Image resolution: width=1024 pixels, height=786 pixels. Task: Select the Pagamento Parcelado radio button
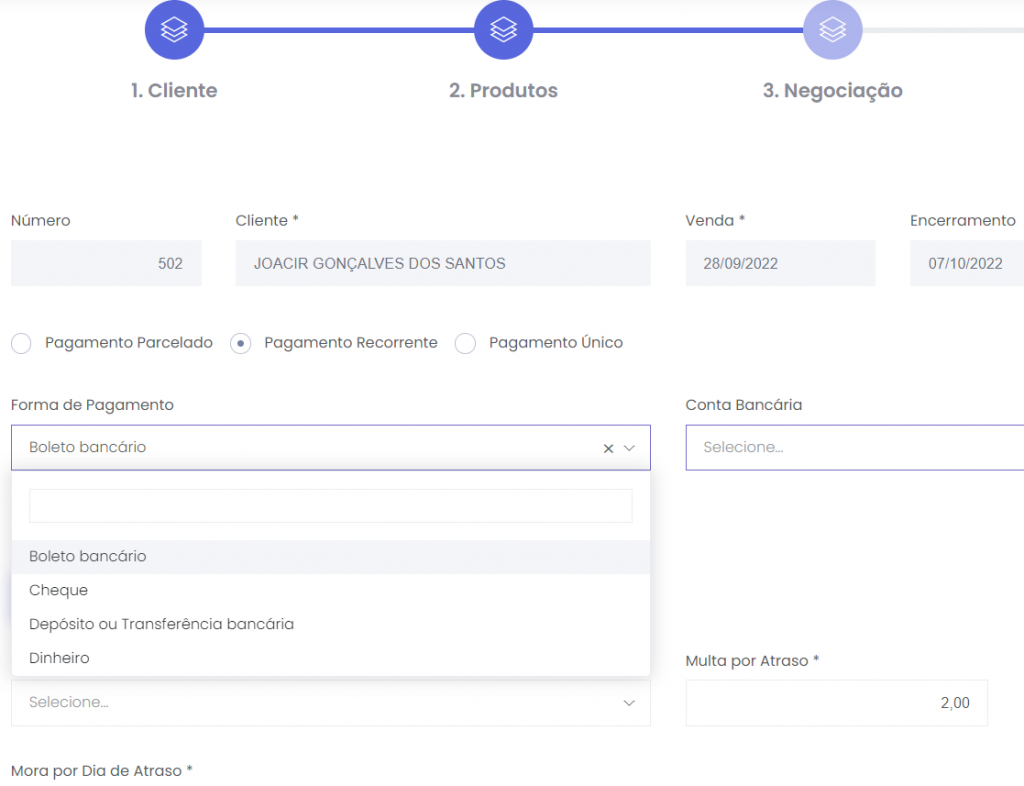click(21, 344)
